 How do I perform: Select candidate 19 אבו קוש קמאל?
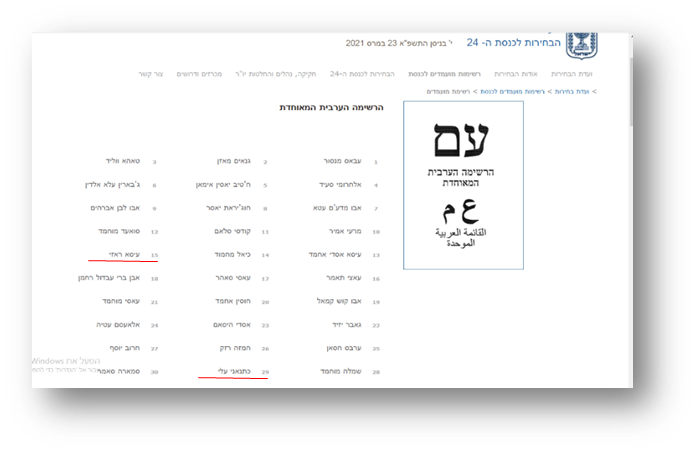pyautogui.click(x=339, y=301)
